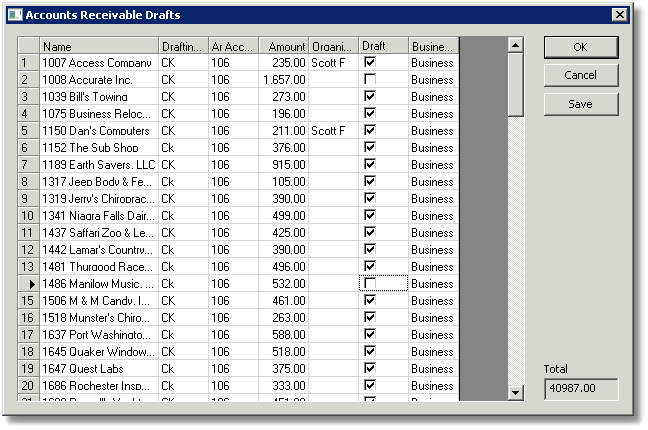Click the scroll down arrow in the grid

(515, 392)
